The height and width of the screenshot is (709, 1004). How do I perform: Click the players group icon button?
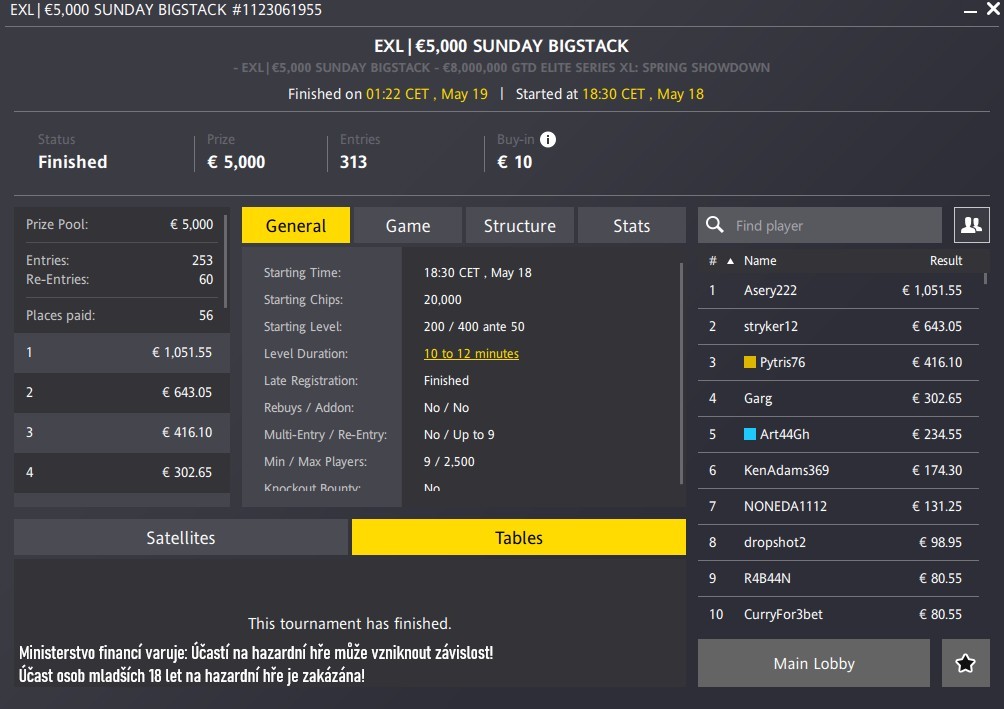tap(970, 226)
